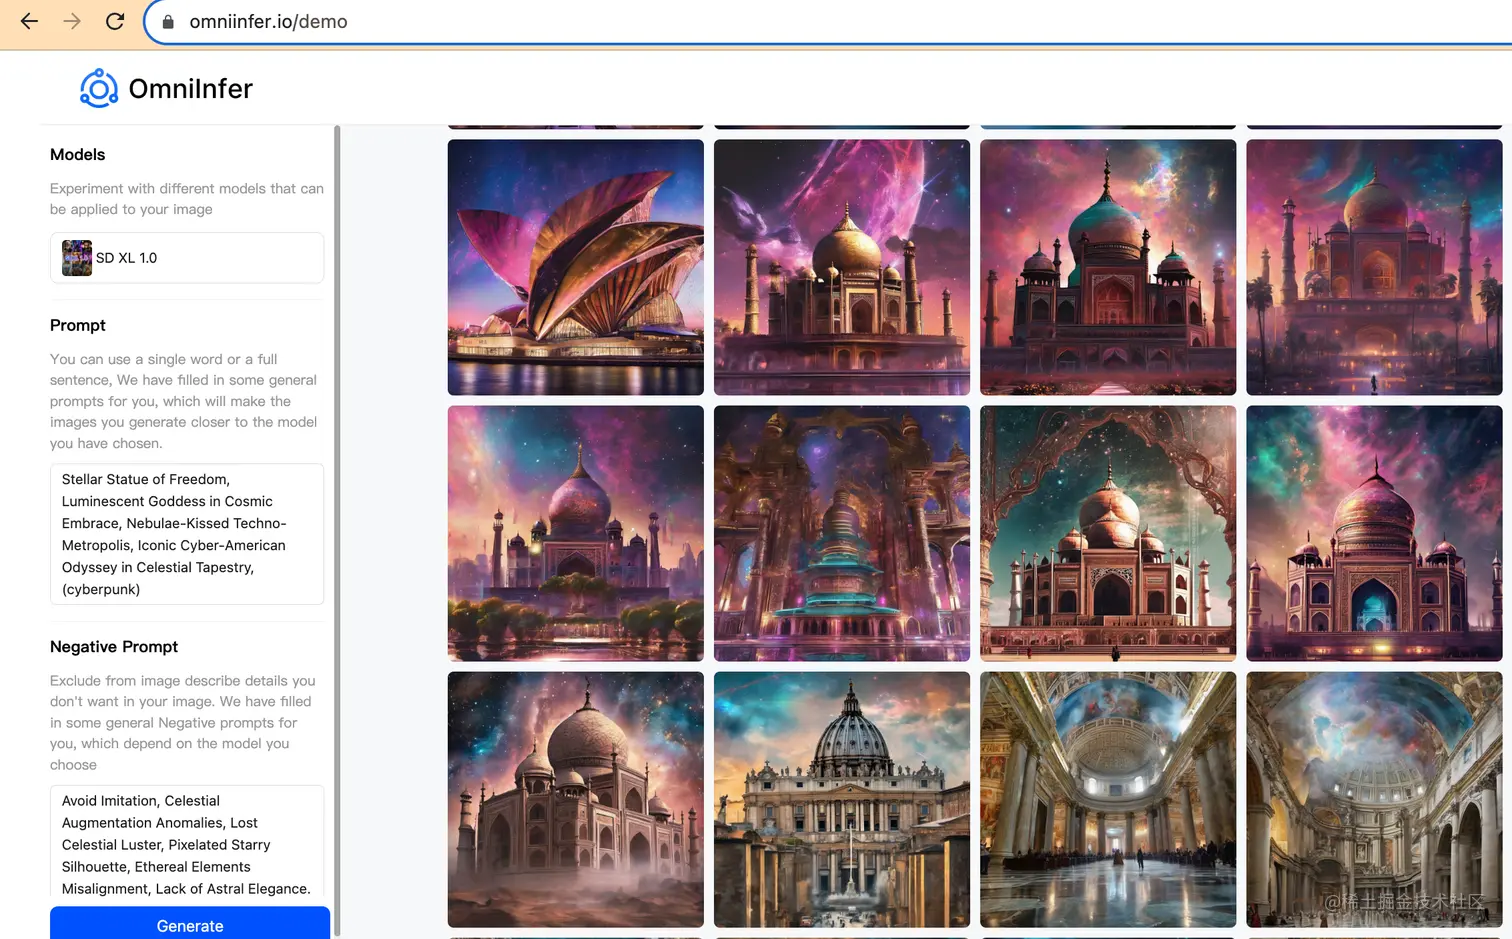
Task: Click into the Negative Prompt text box
Action: click(187, 842)
